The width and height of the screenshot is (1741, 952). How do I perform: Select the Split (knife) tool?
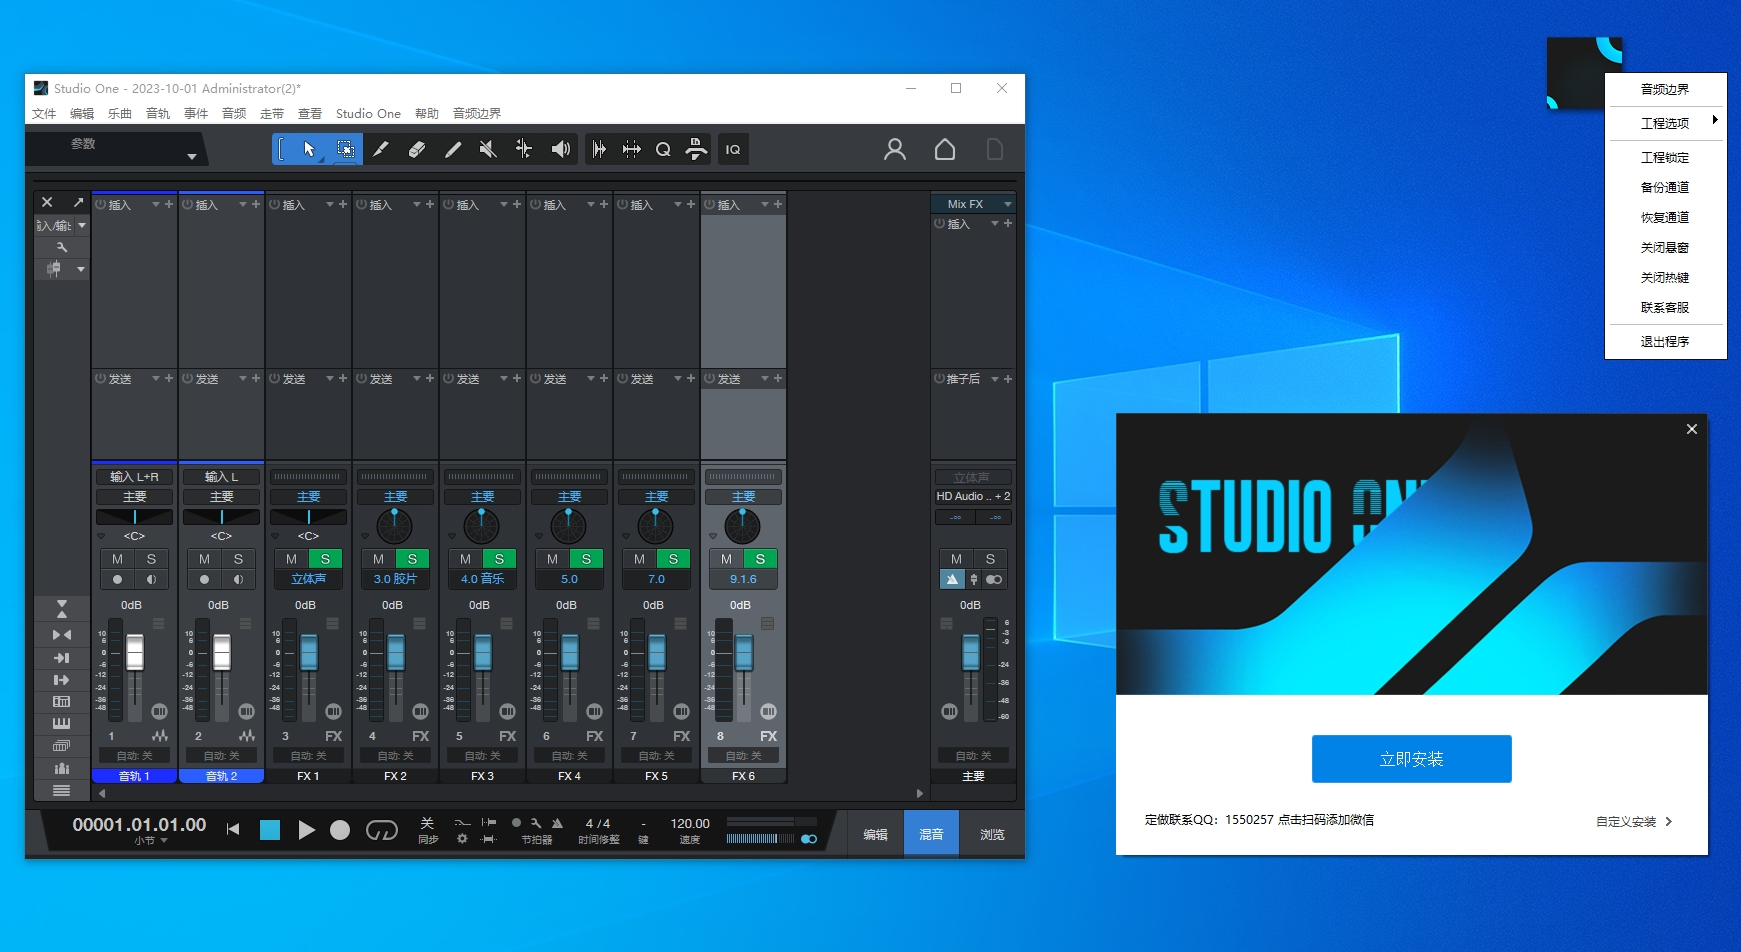pyautogui.click(x=381, y=149)
